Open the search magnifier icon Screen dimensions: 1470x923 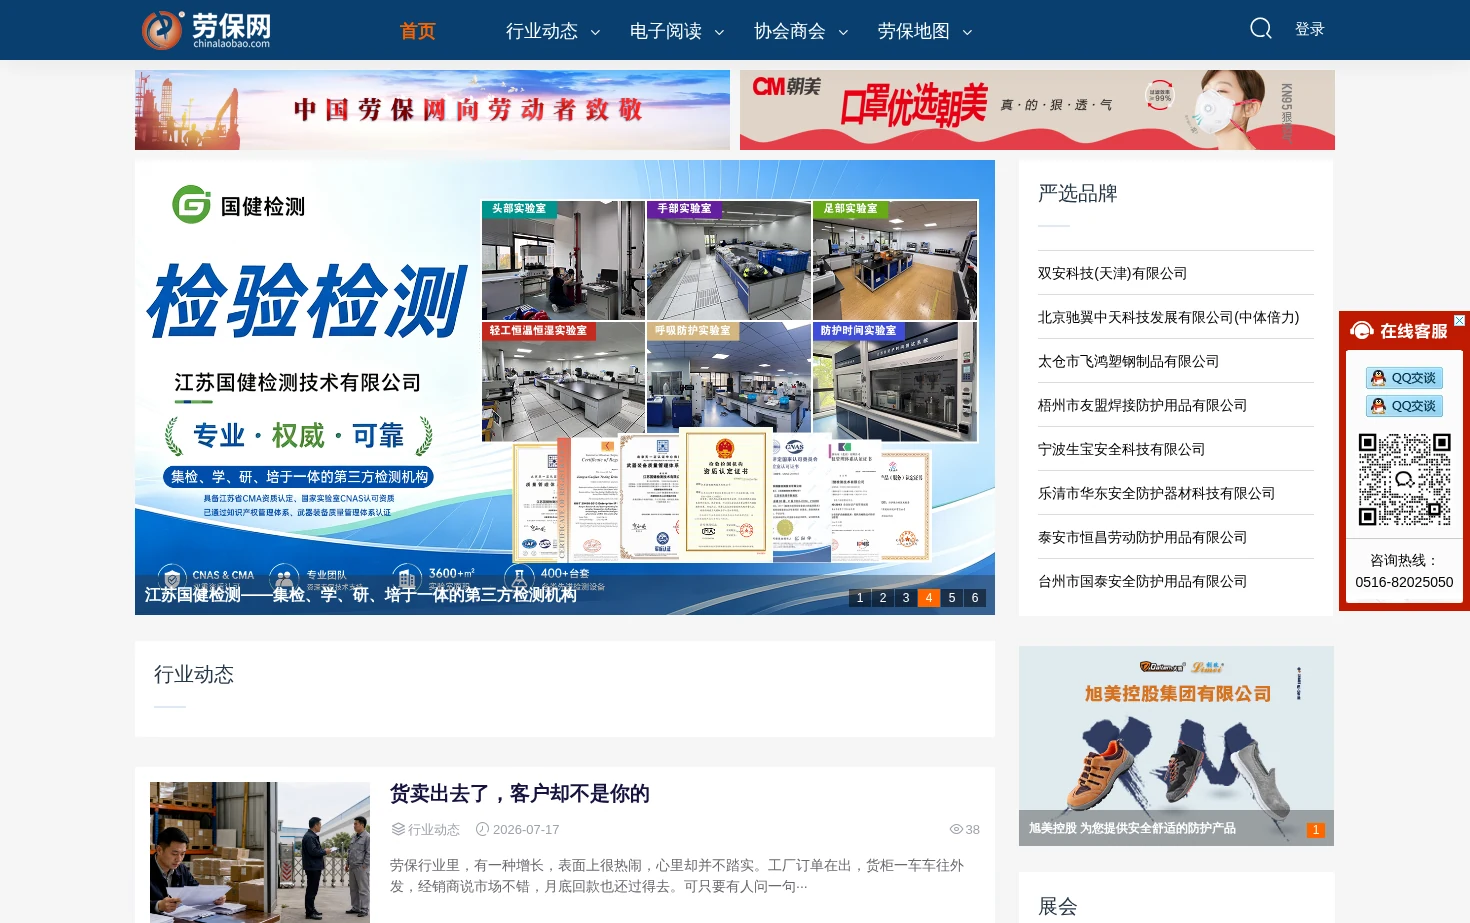(x=1261, y=29)
